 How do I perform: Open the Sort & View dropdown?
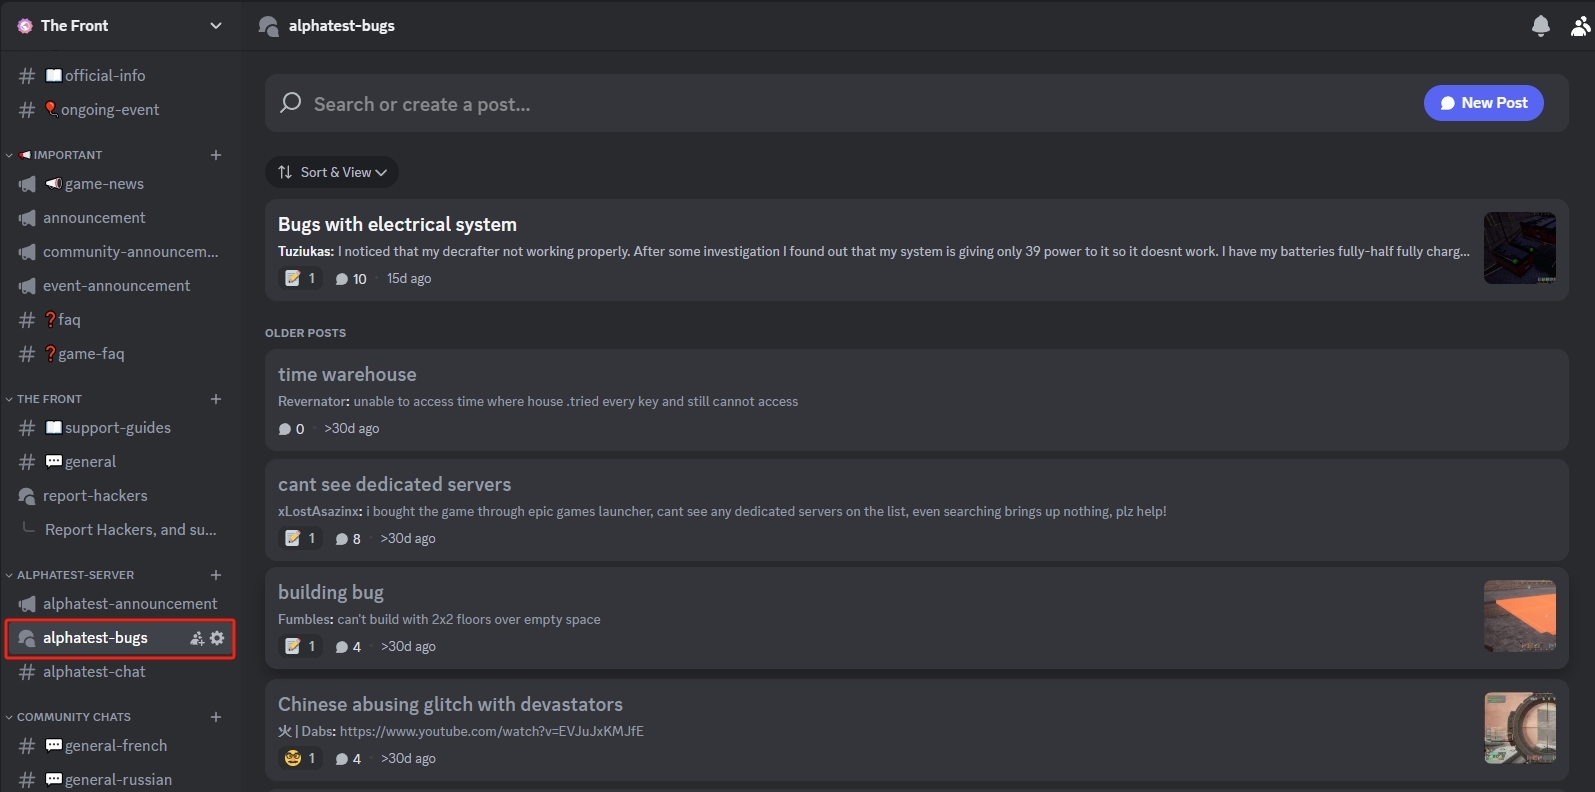(332, 172)
